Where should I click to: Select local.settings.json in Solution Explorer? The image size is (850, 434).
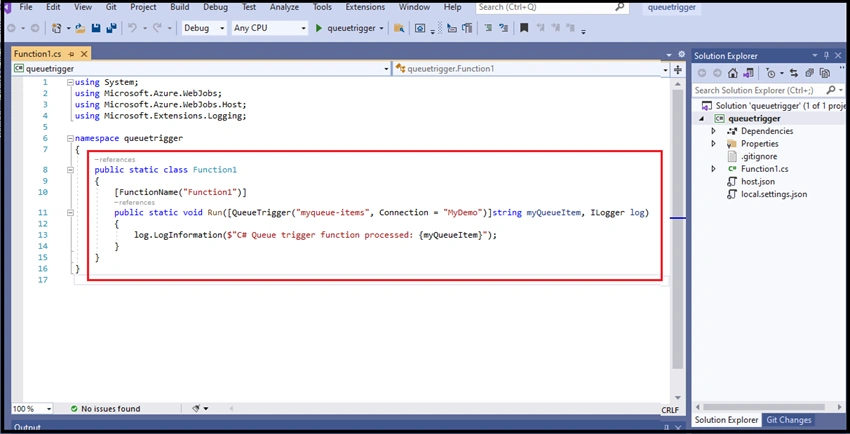(774, 194)
